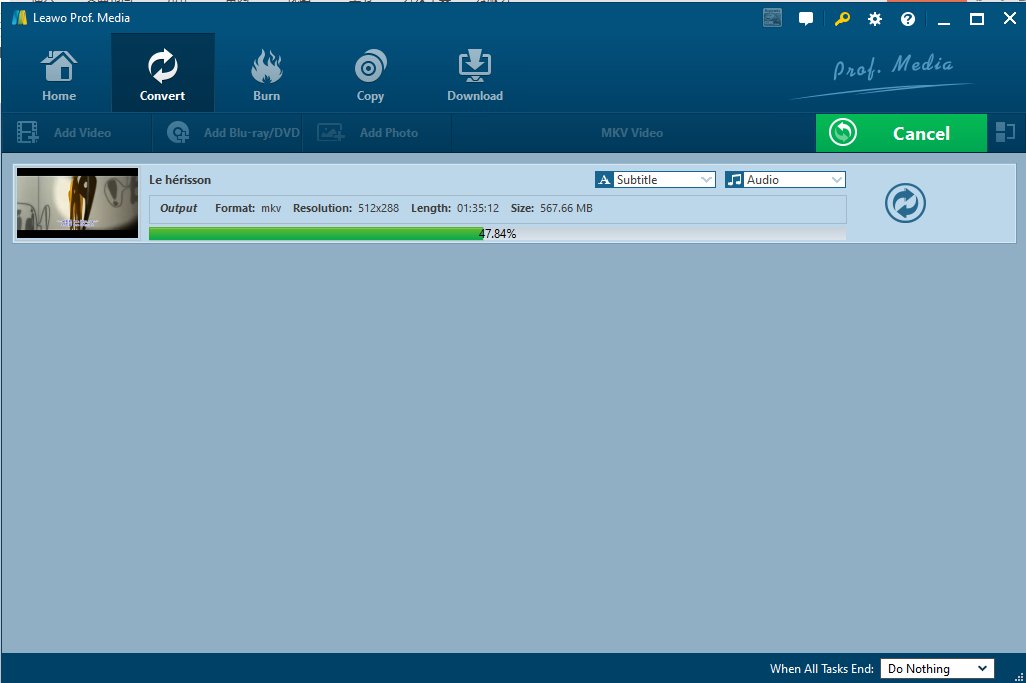1026x683 pixels.
Task: Open the MKV Video format profile
Action: pos(632,133)
